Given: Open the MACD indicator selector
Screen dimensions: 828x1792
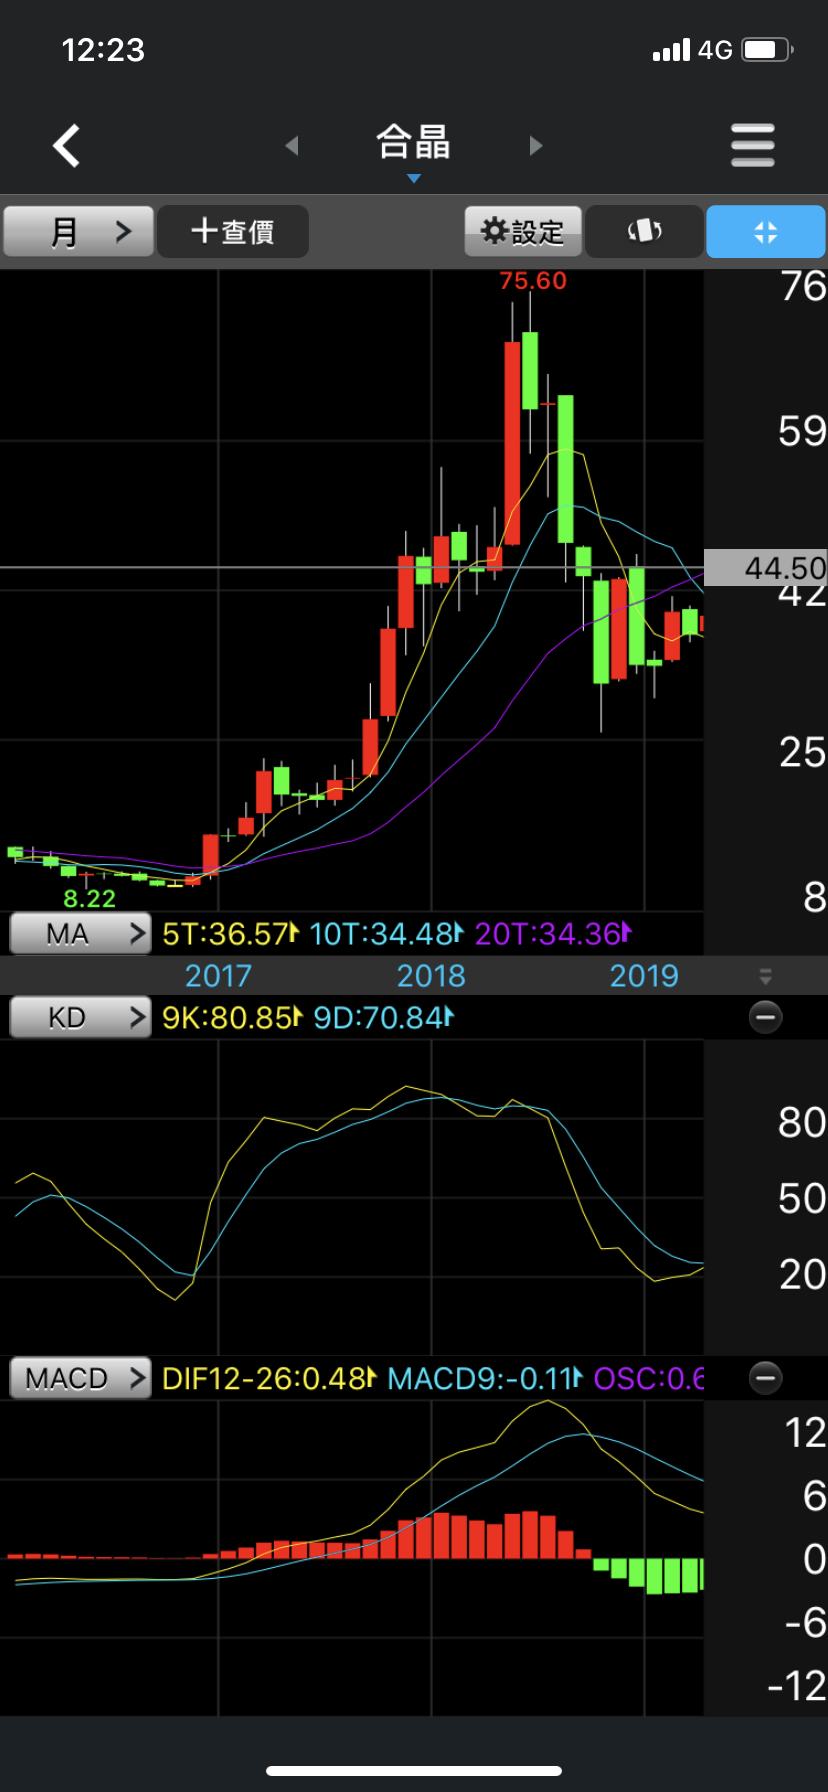Looking at the screenshot, I should coord(80,1378).
